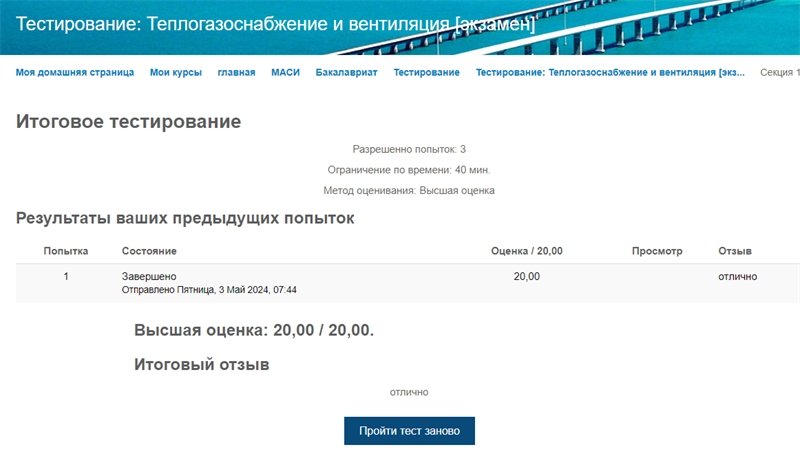This screenshot has height=456, width=800.
Task: Open the truncated "Теплогазоснабжение и вентиляция [экз..." breadcrumb
Action: point(610,72)
